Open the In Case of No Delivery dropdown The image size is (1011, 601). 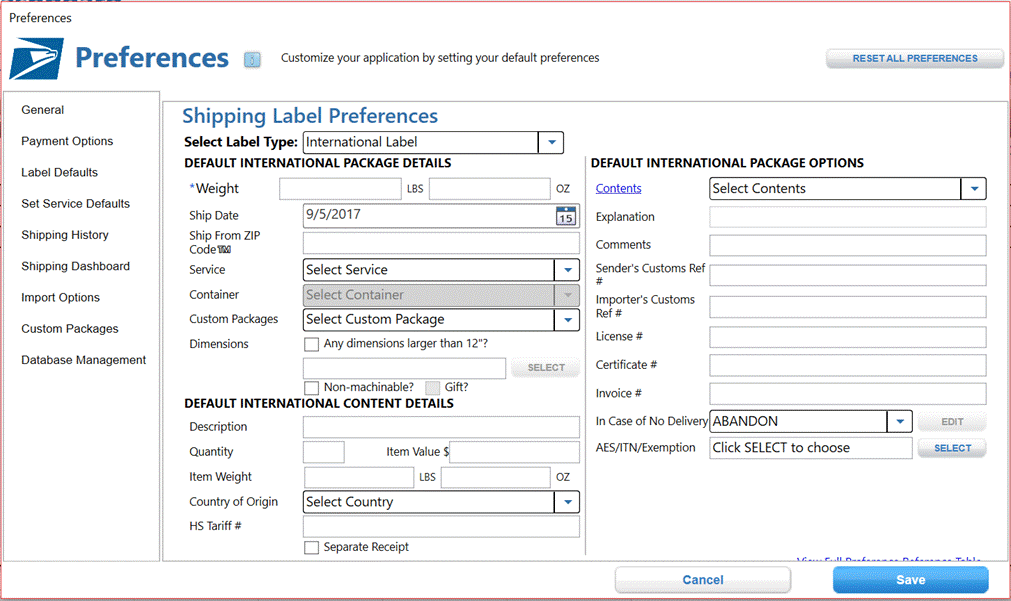pyautogui.click(x=899, y=422)
